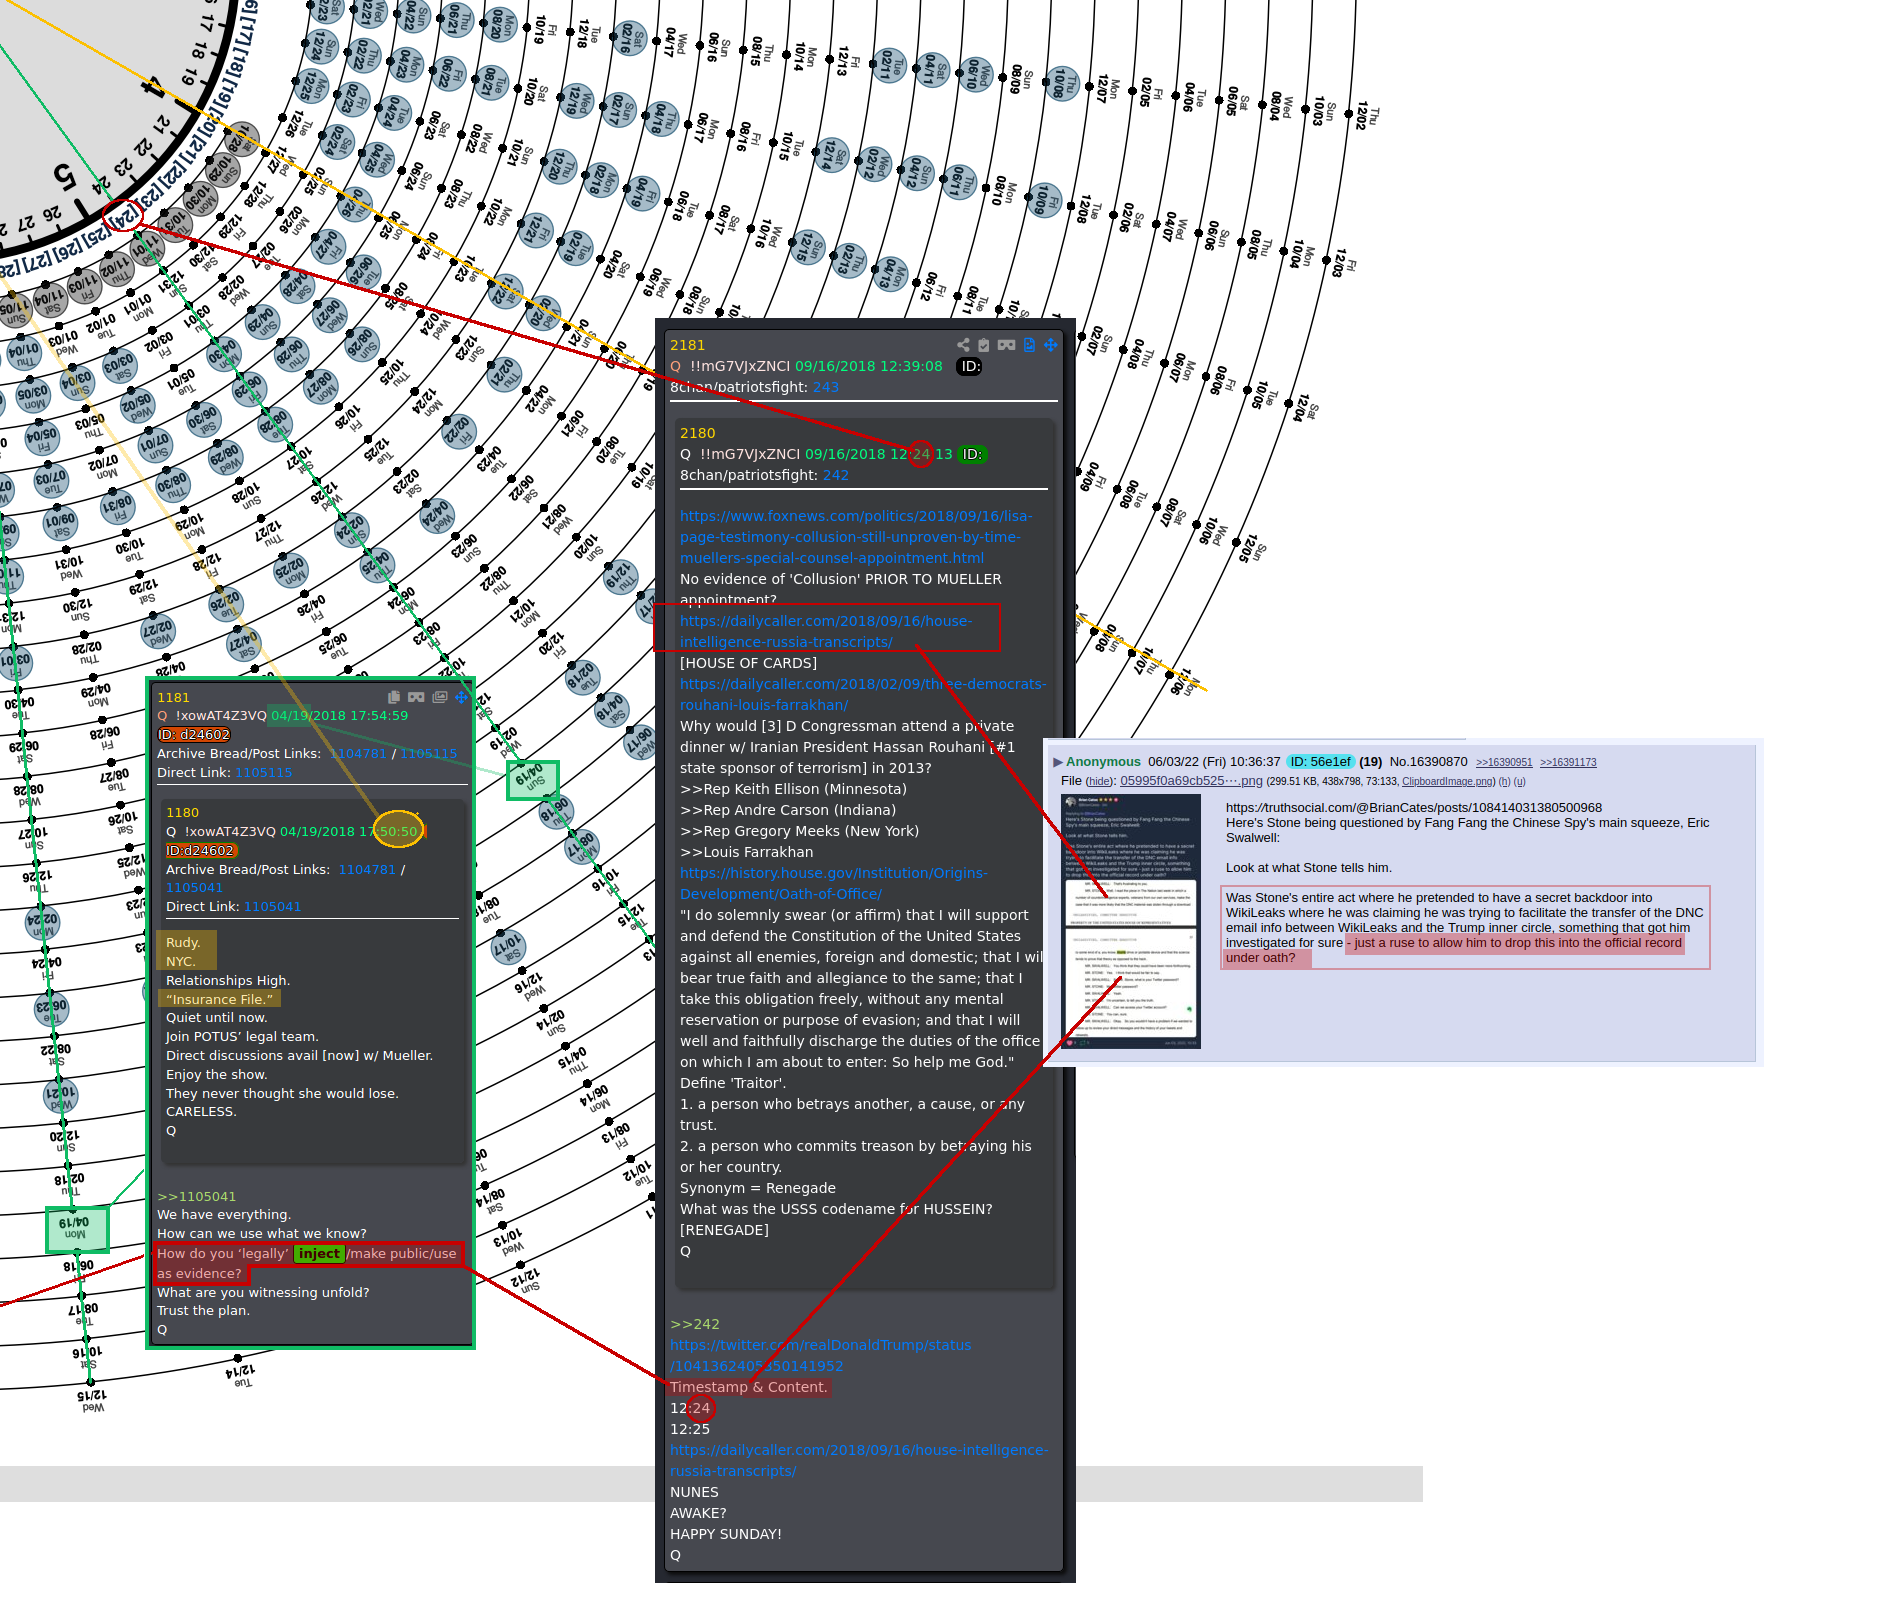This screenshot has height=1602, width=1899.
Task: Click the blue move arrows on post 1181
Action: (461, 697)
